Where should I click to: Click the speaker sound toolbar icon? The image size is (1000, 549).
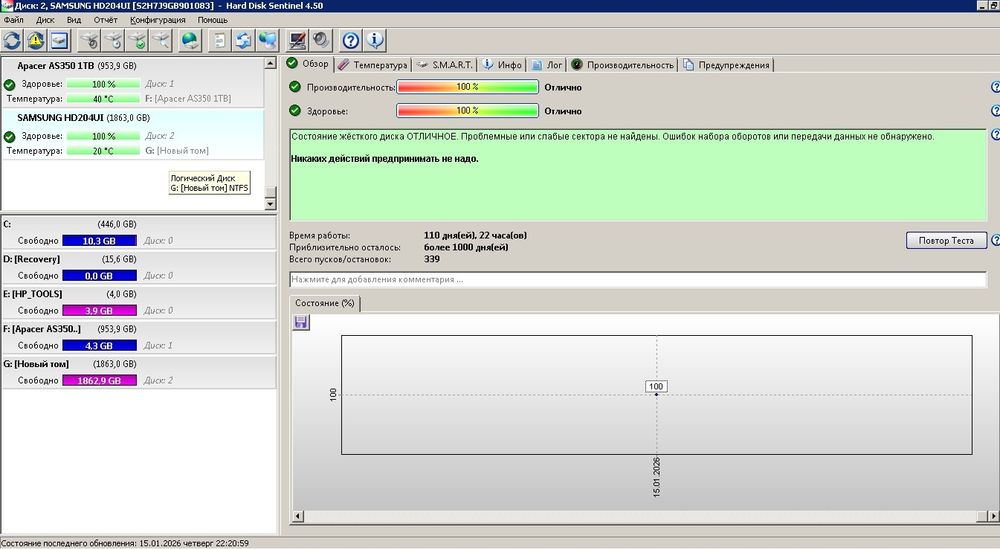point(321,41)
